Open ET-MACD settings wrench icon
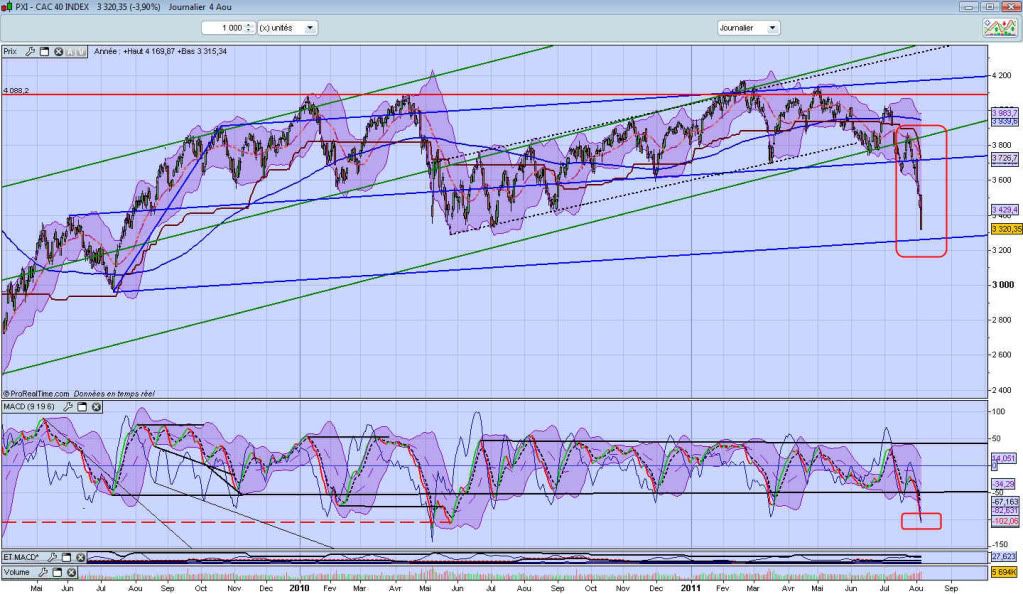Image resolution: width=1023 pixels, height=594 pixels. tap(52, 556)
